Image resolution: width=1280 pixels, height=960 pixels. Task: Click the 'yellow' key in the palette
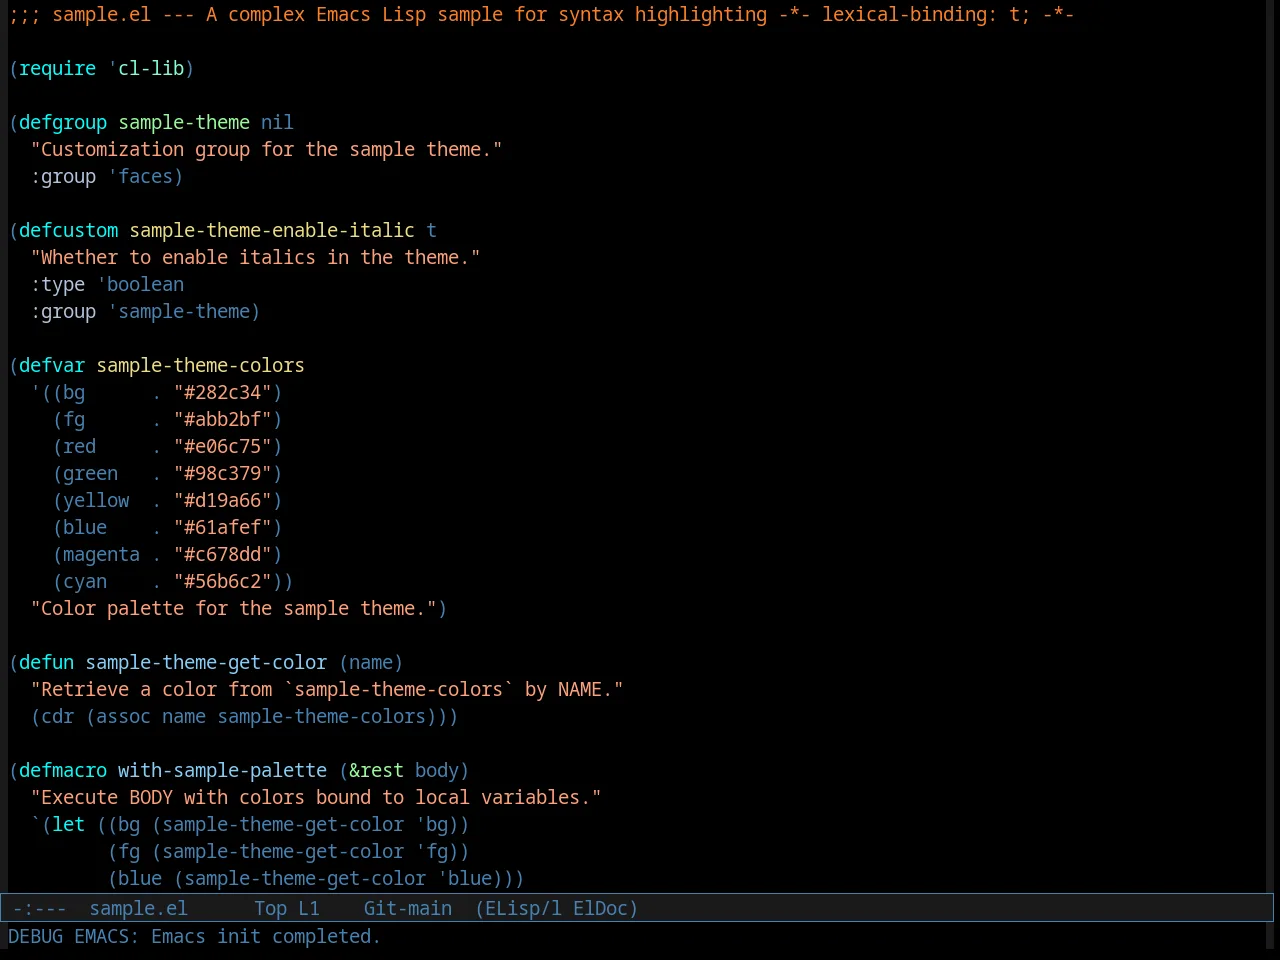click(x=96, y=500)
